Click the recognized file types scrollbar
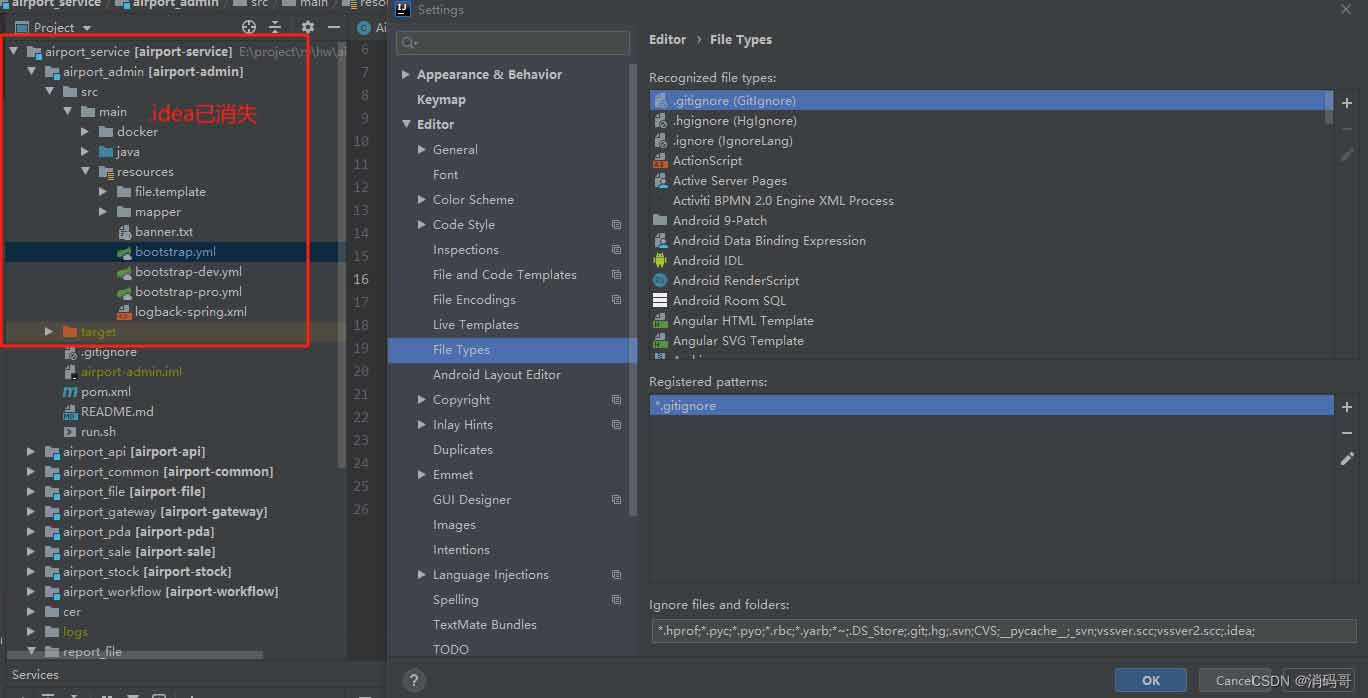This screenshot has width=1368, height=698. coord(1329,107)
